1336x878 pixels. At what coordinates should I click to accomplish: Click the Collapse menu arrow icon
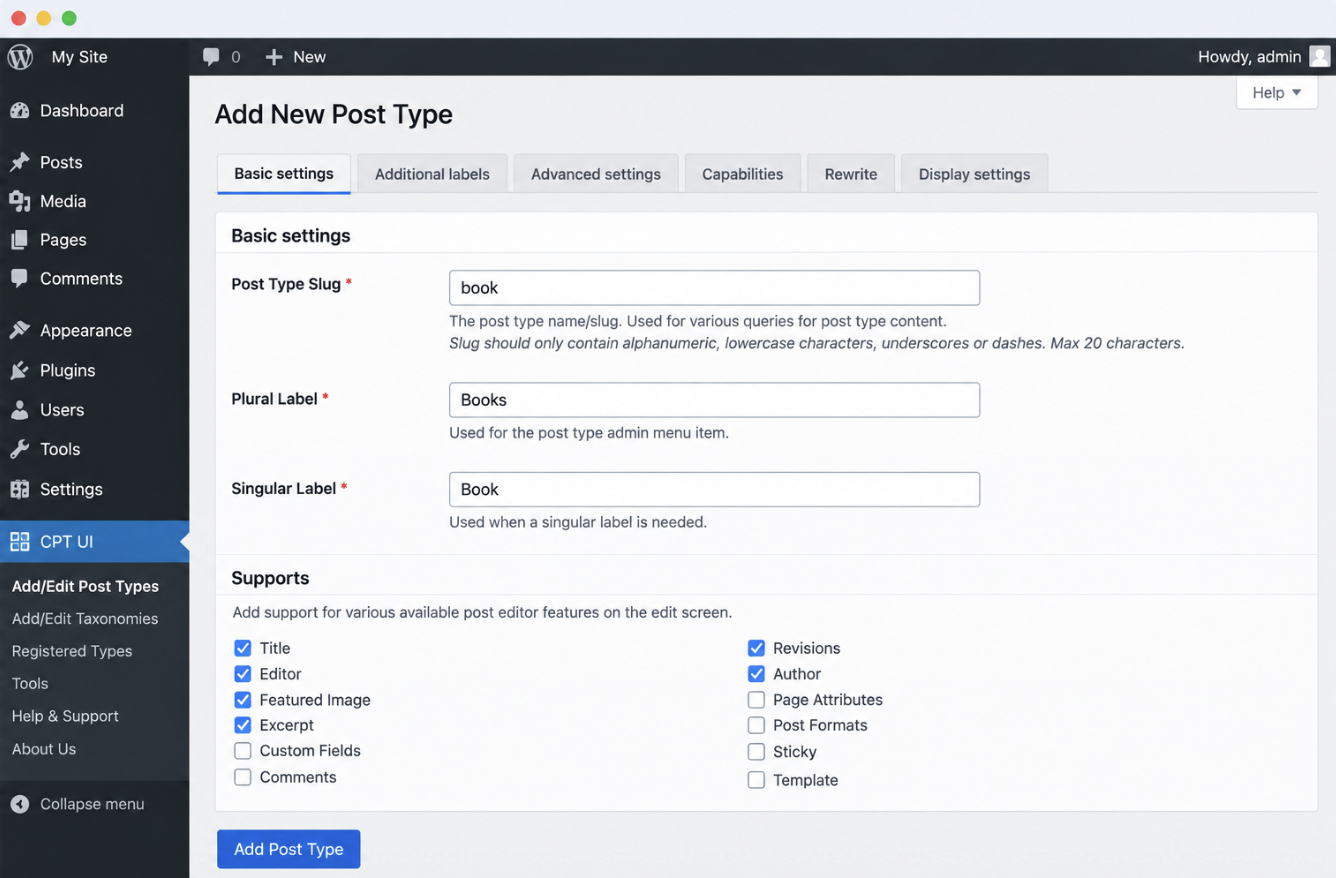[x=20, y=804]
